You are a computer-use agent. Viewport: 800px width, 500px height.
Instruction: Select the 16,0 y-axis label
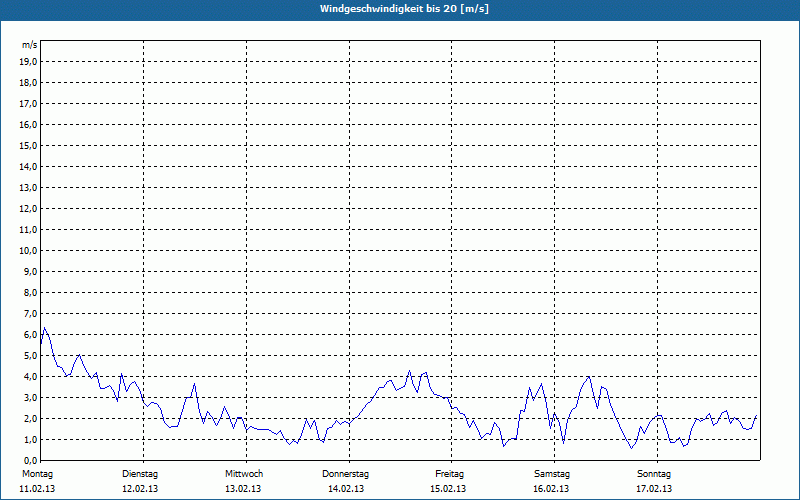pyautogui.click(x=29, y=124)
